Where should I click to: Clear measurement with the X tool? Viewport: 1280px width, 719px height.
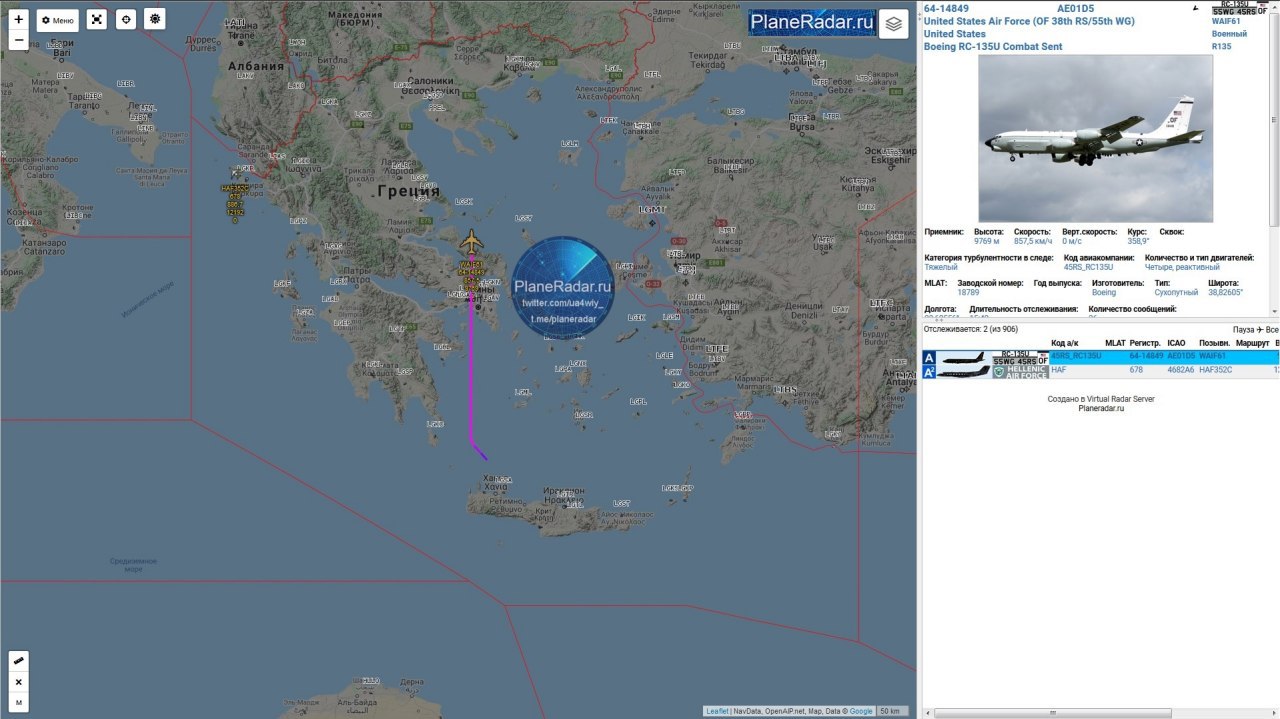click(x=18, y=682)
